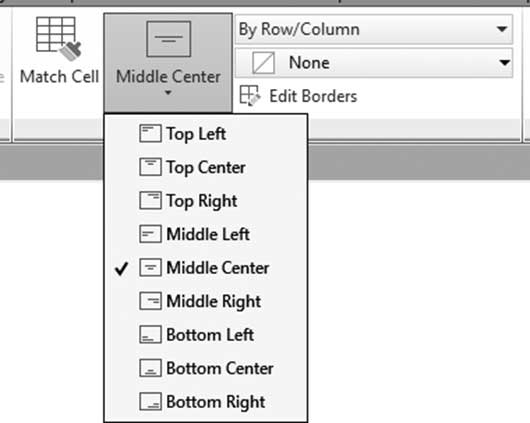
Task: Click the Top Center menu label
Action: click(x=206, y=168)
